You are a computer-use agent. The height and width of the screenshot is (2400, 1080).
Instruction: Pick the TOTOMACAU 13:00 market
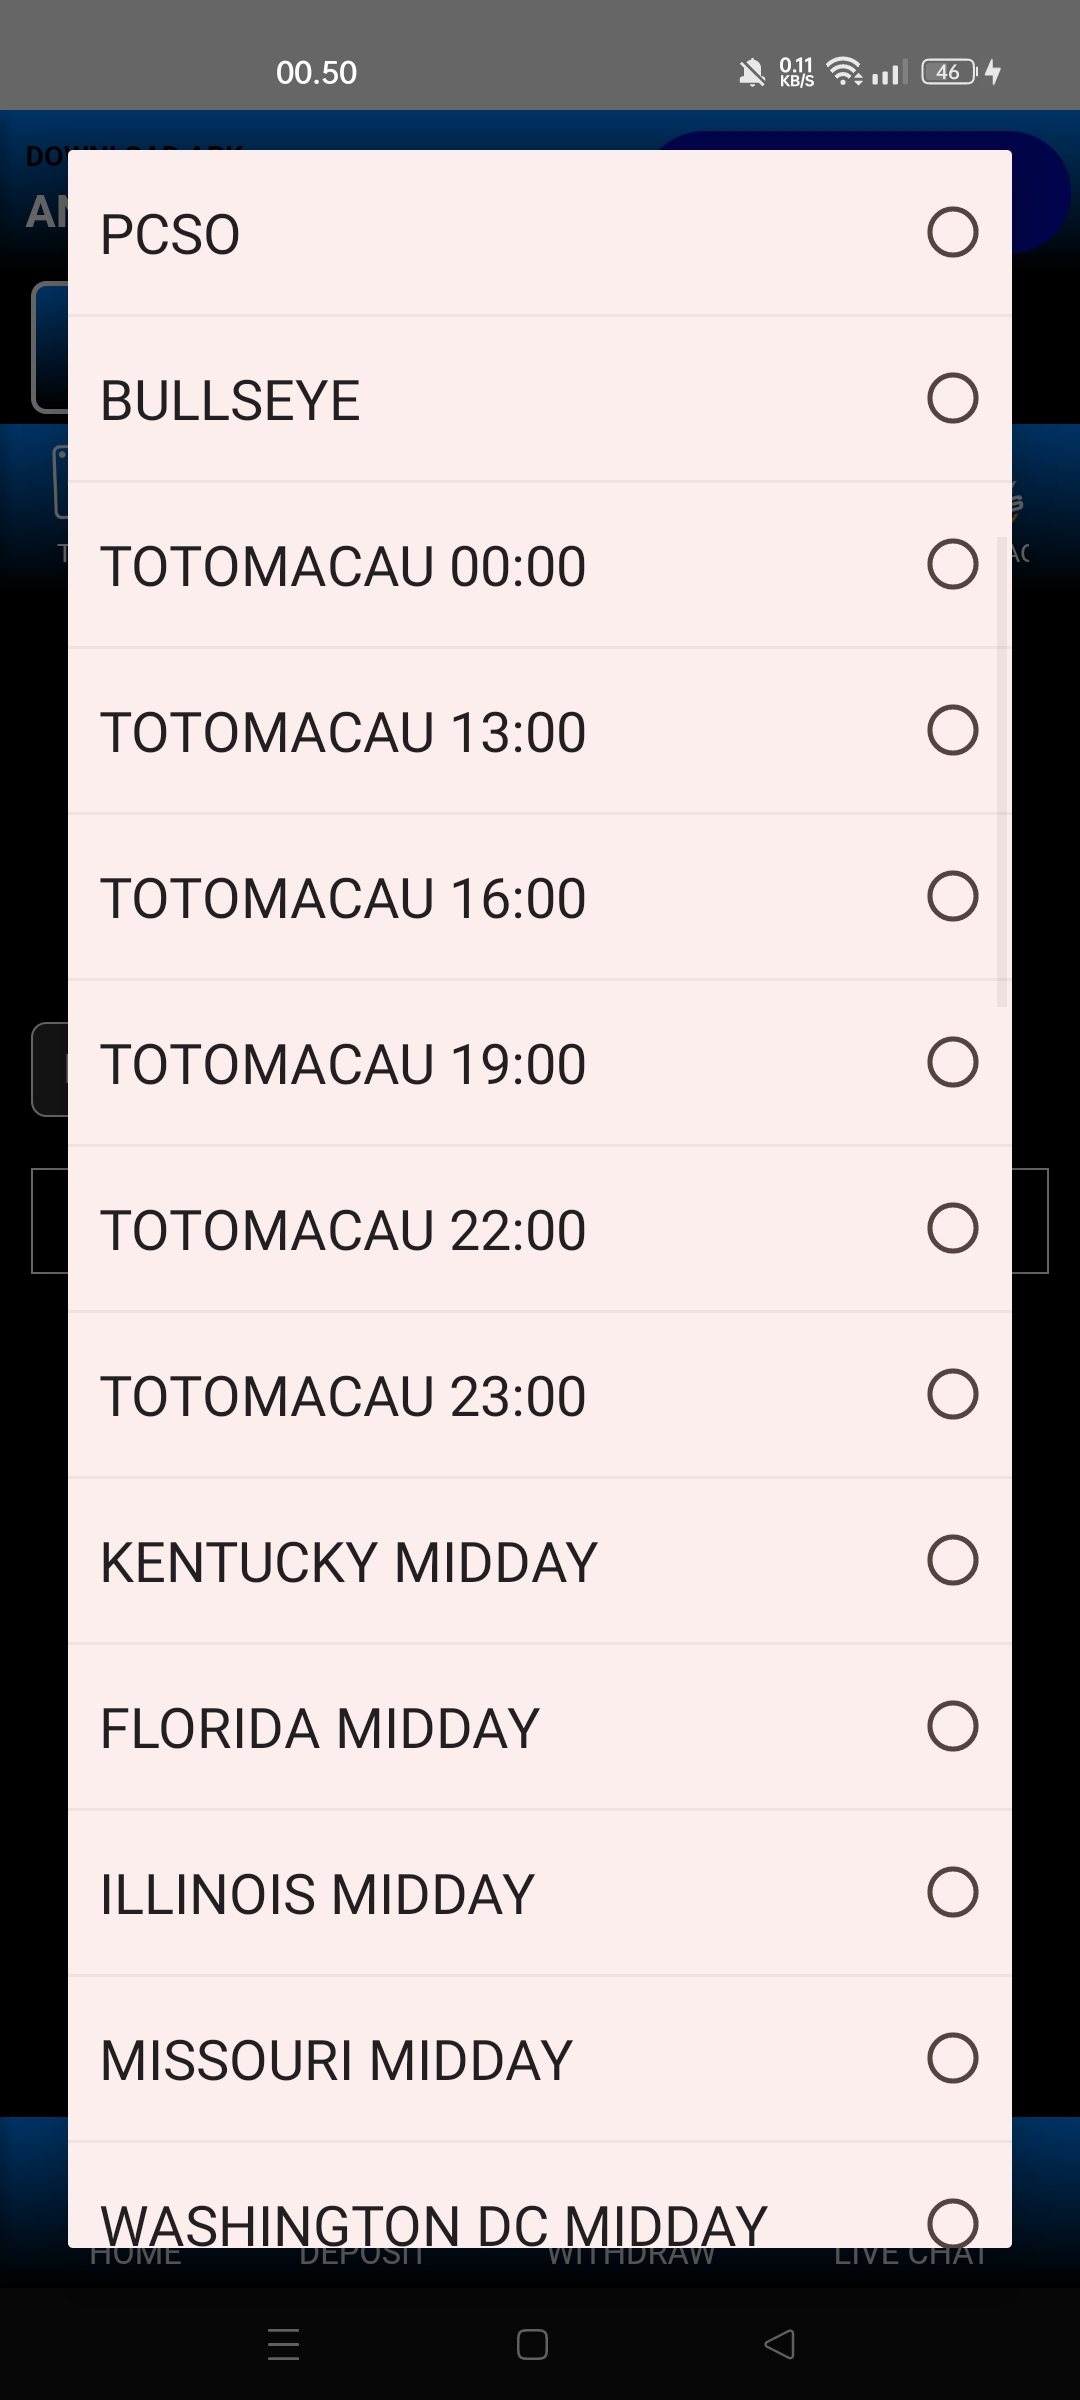click(952, 731)
